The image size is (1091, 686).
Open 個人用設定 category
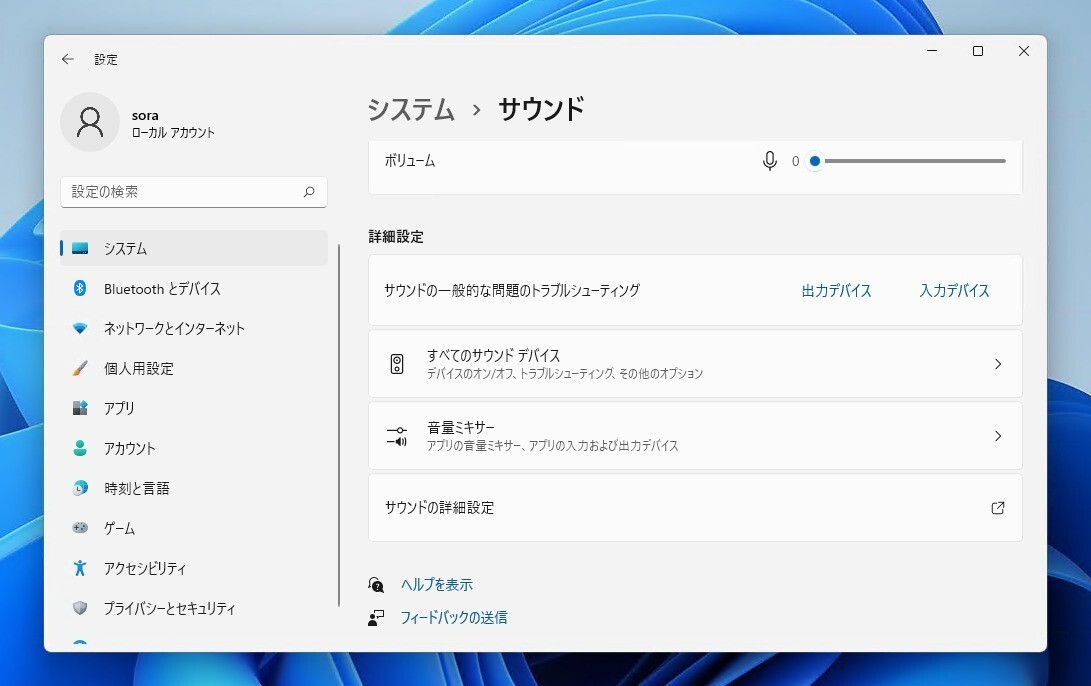tap(193, 368)
